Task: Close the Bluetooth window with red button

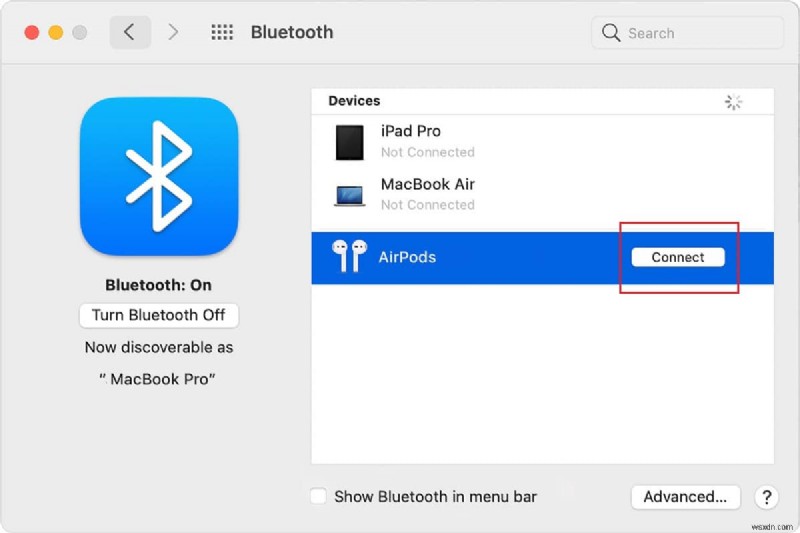Action: [x=32, y=33]
